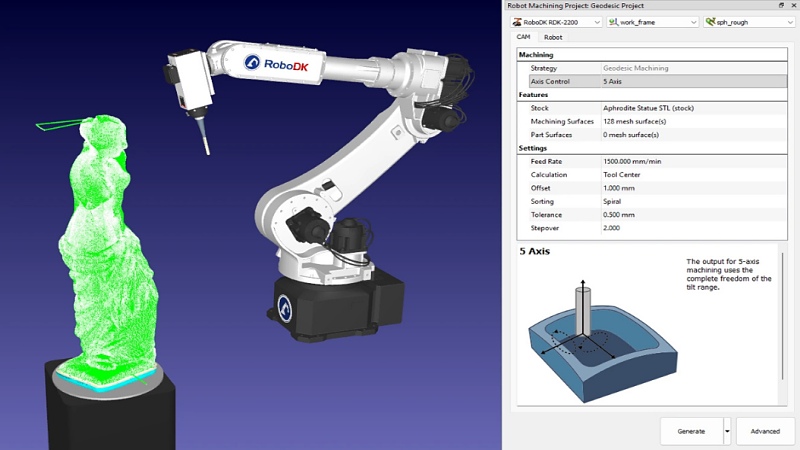Click the milling spindle tool on the robot
The image size is (800, 450).
tap(190, 81)
